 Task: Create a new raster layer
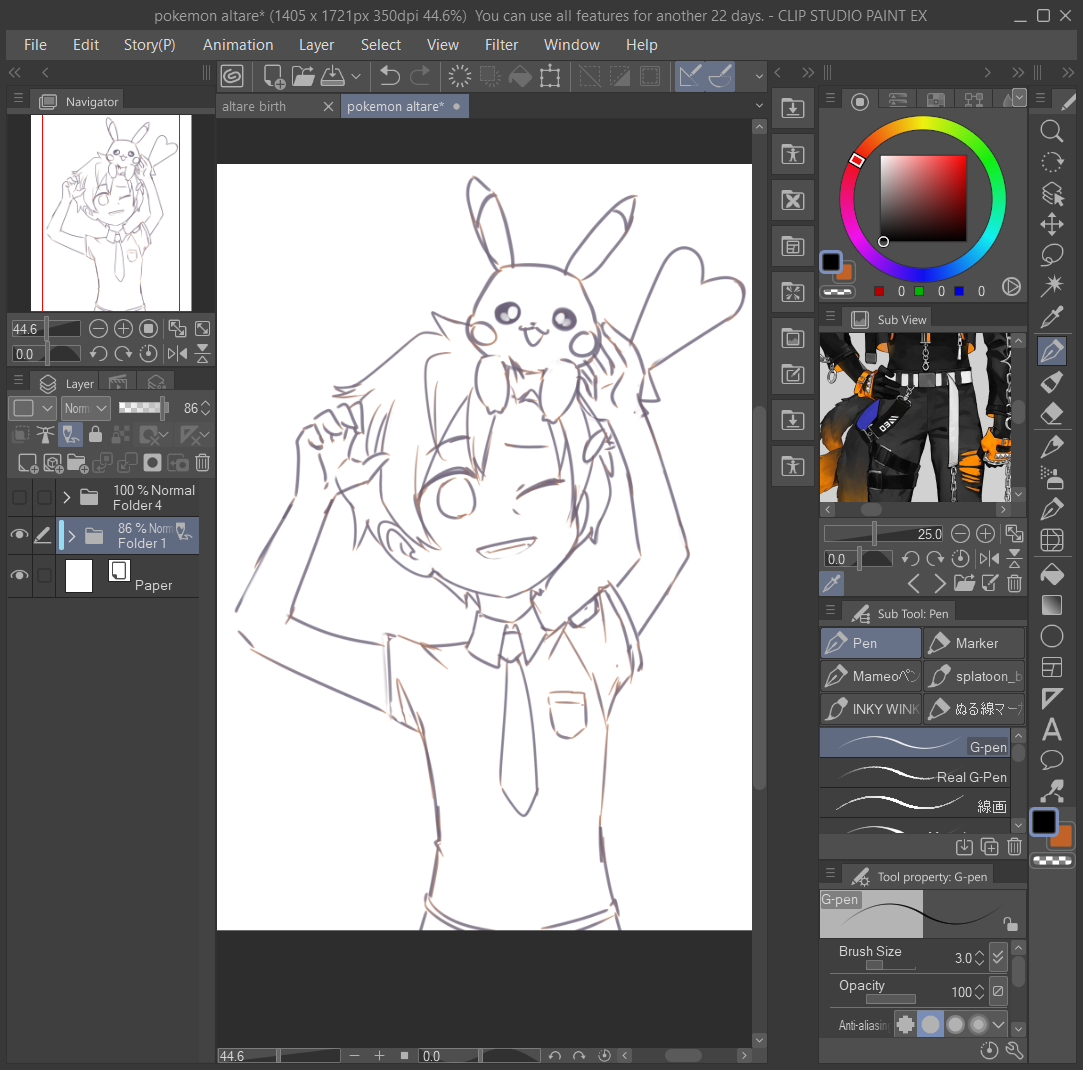pos(28,462)
